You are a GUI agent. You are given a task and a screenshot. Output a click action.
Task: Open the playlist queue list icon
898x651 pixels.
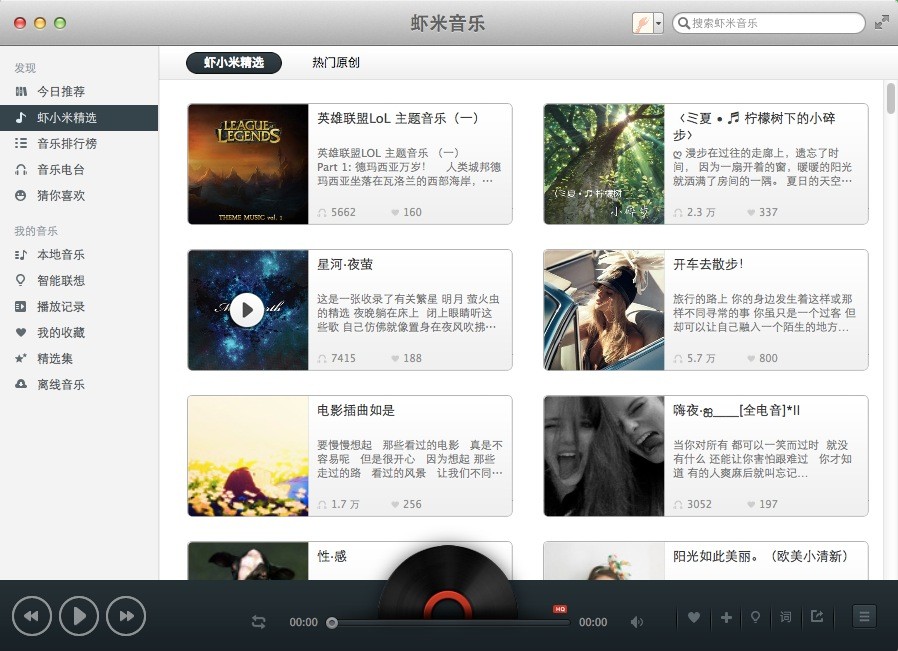(x=864, y=617)
